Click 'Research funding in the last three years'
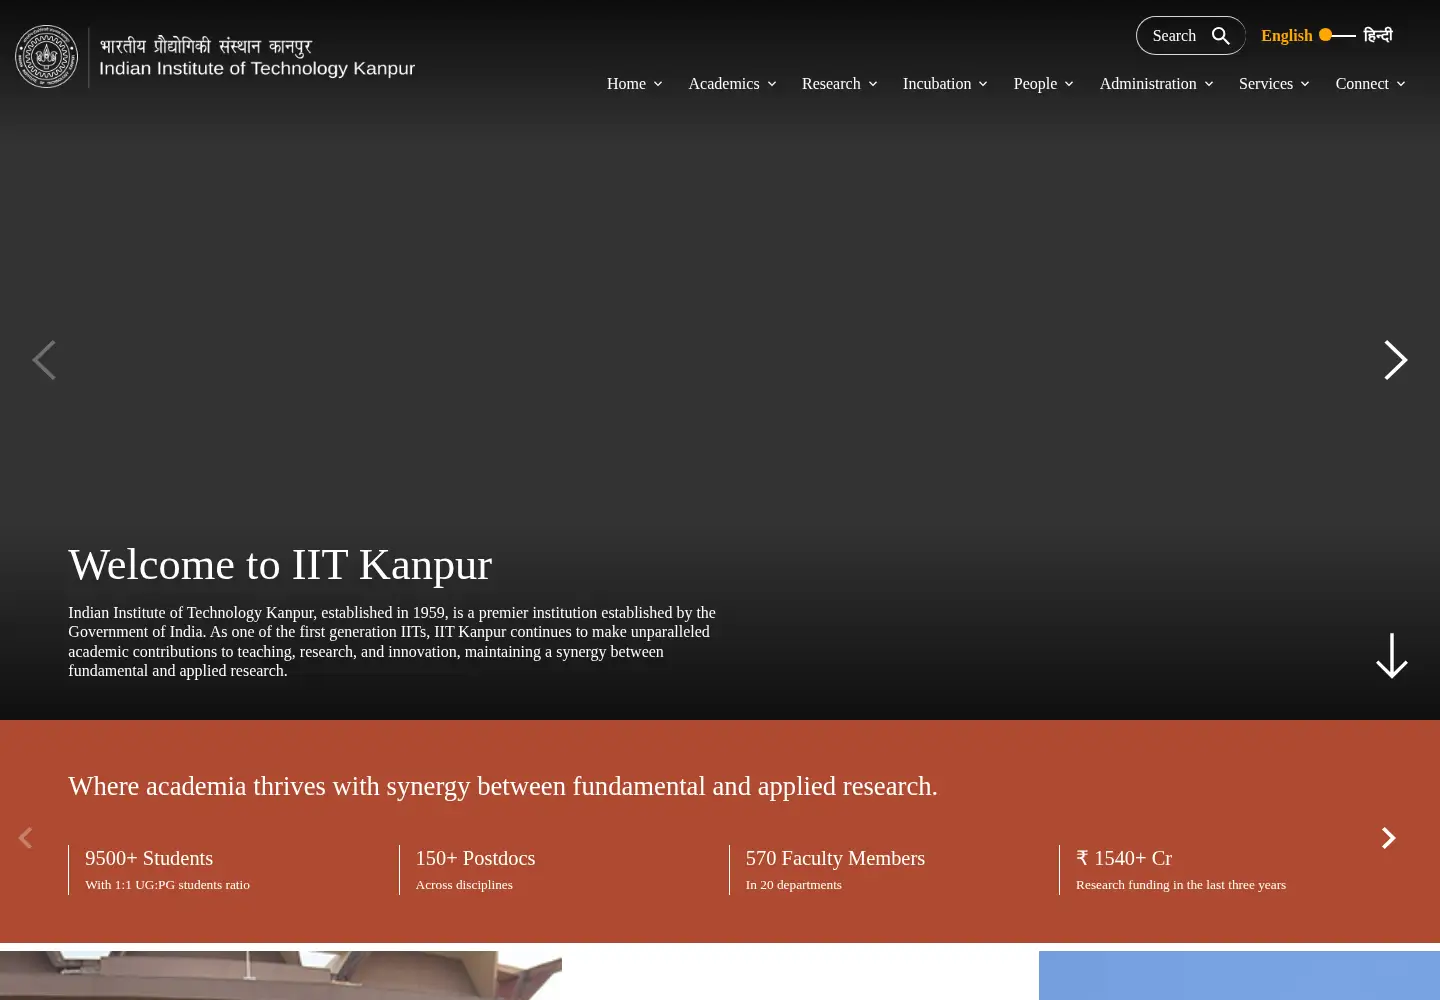The height and width of the screenshot is (1000, 1440). (1181, 885)
